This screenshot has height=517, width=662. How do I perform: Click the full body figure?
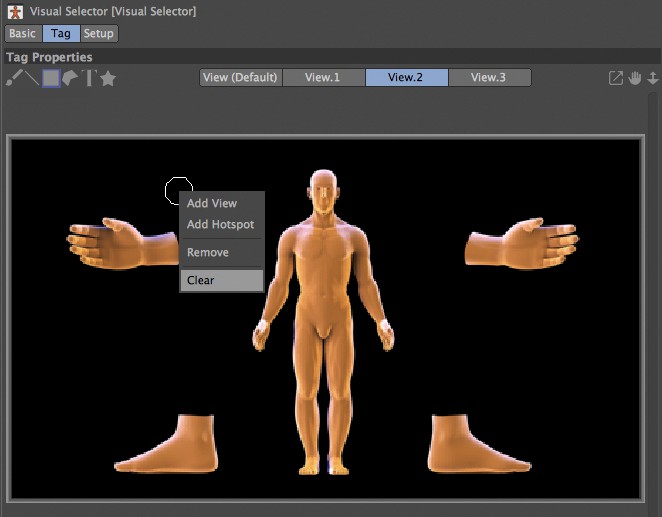point(323,323)
